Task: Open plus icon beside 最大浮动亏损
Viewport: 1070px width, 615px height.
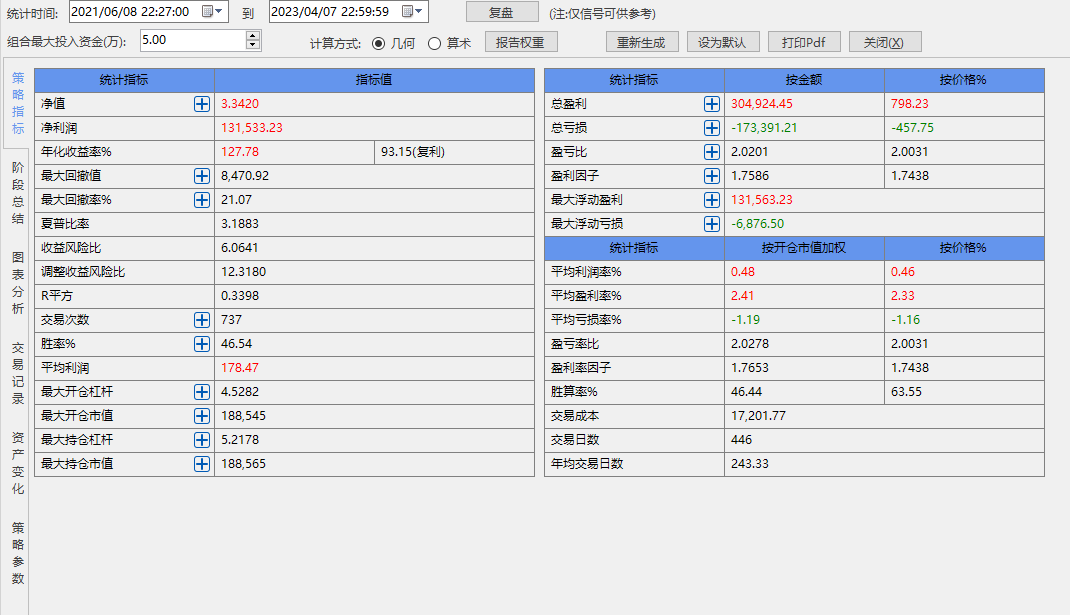Action: pos(711,223)
